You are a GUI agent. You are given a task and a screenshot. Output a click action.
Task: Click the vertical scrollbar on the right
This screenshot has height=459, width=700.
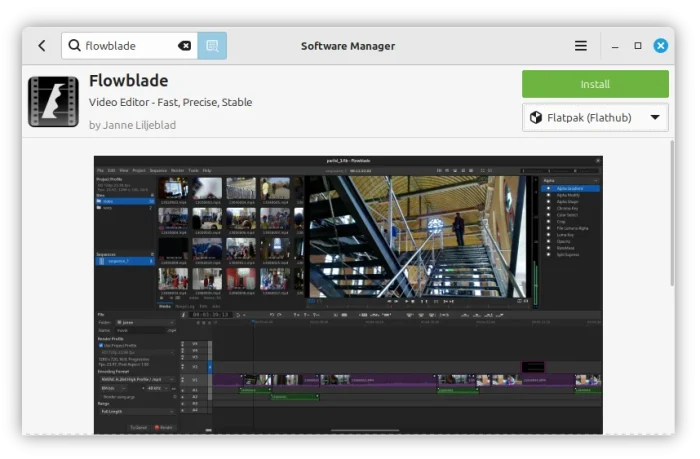(672, 213)
